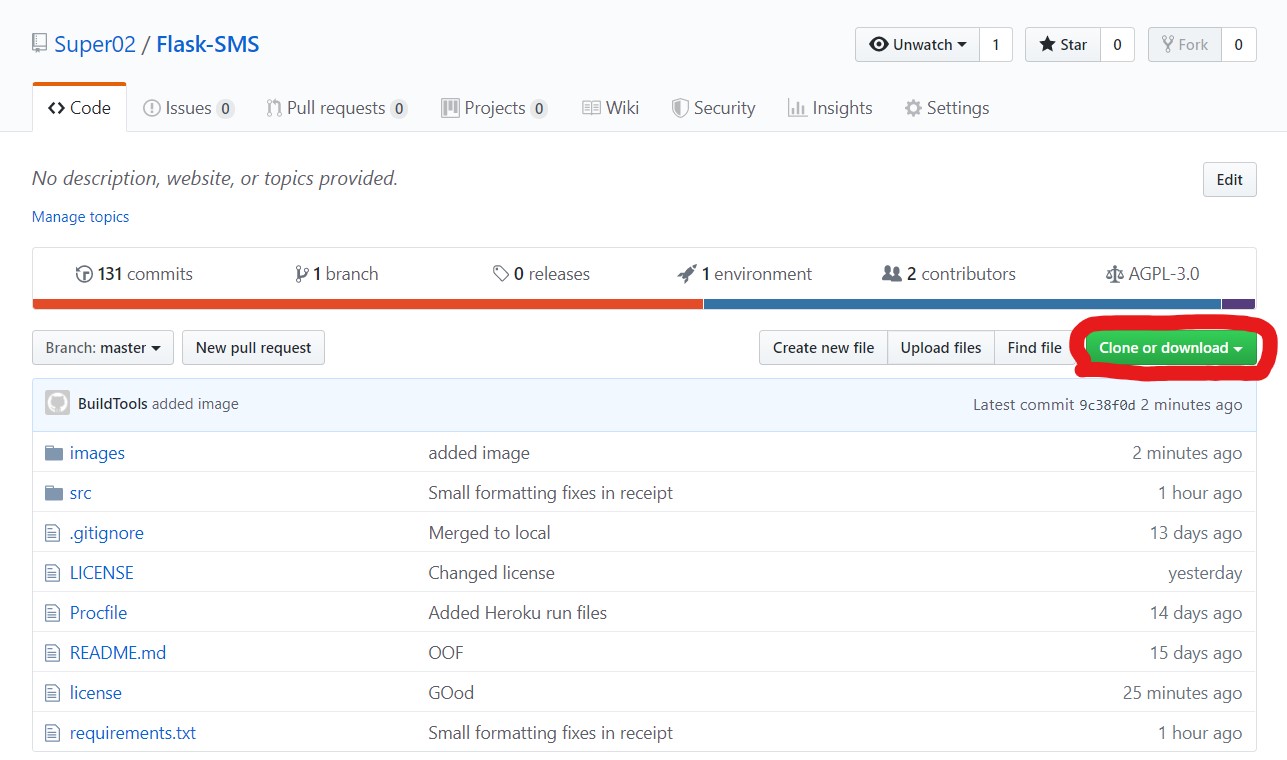Click Upload files button

coord(941,348)
